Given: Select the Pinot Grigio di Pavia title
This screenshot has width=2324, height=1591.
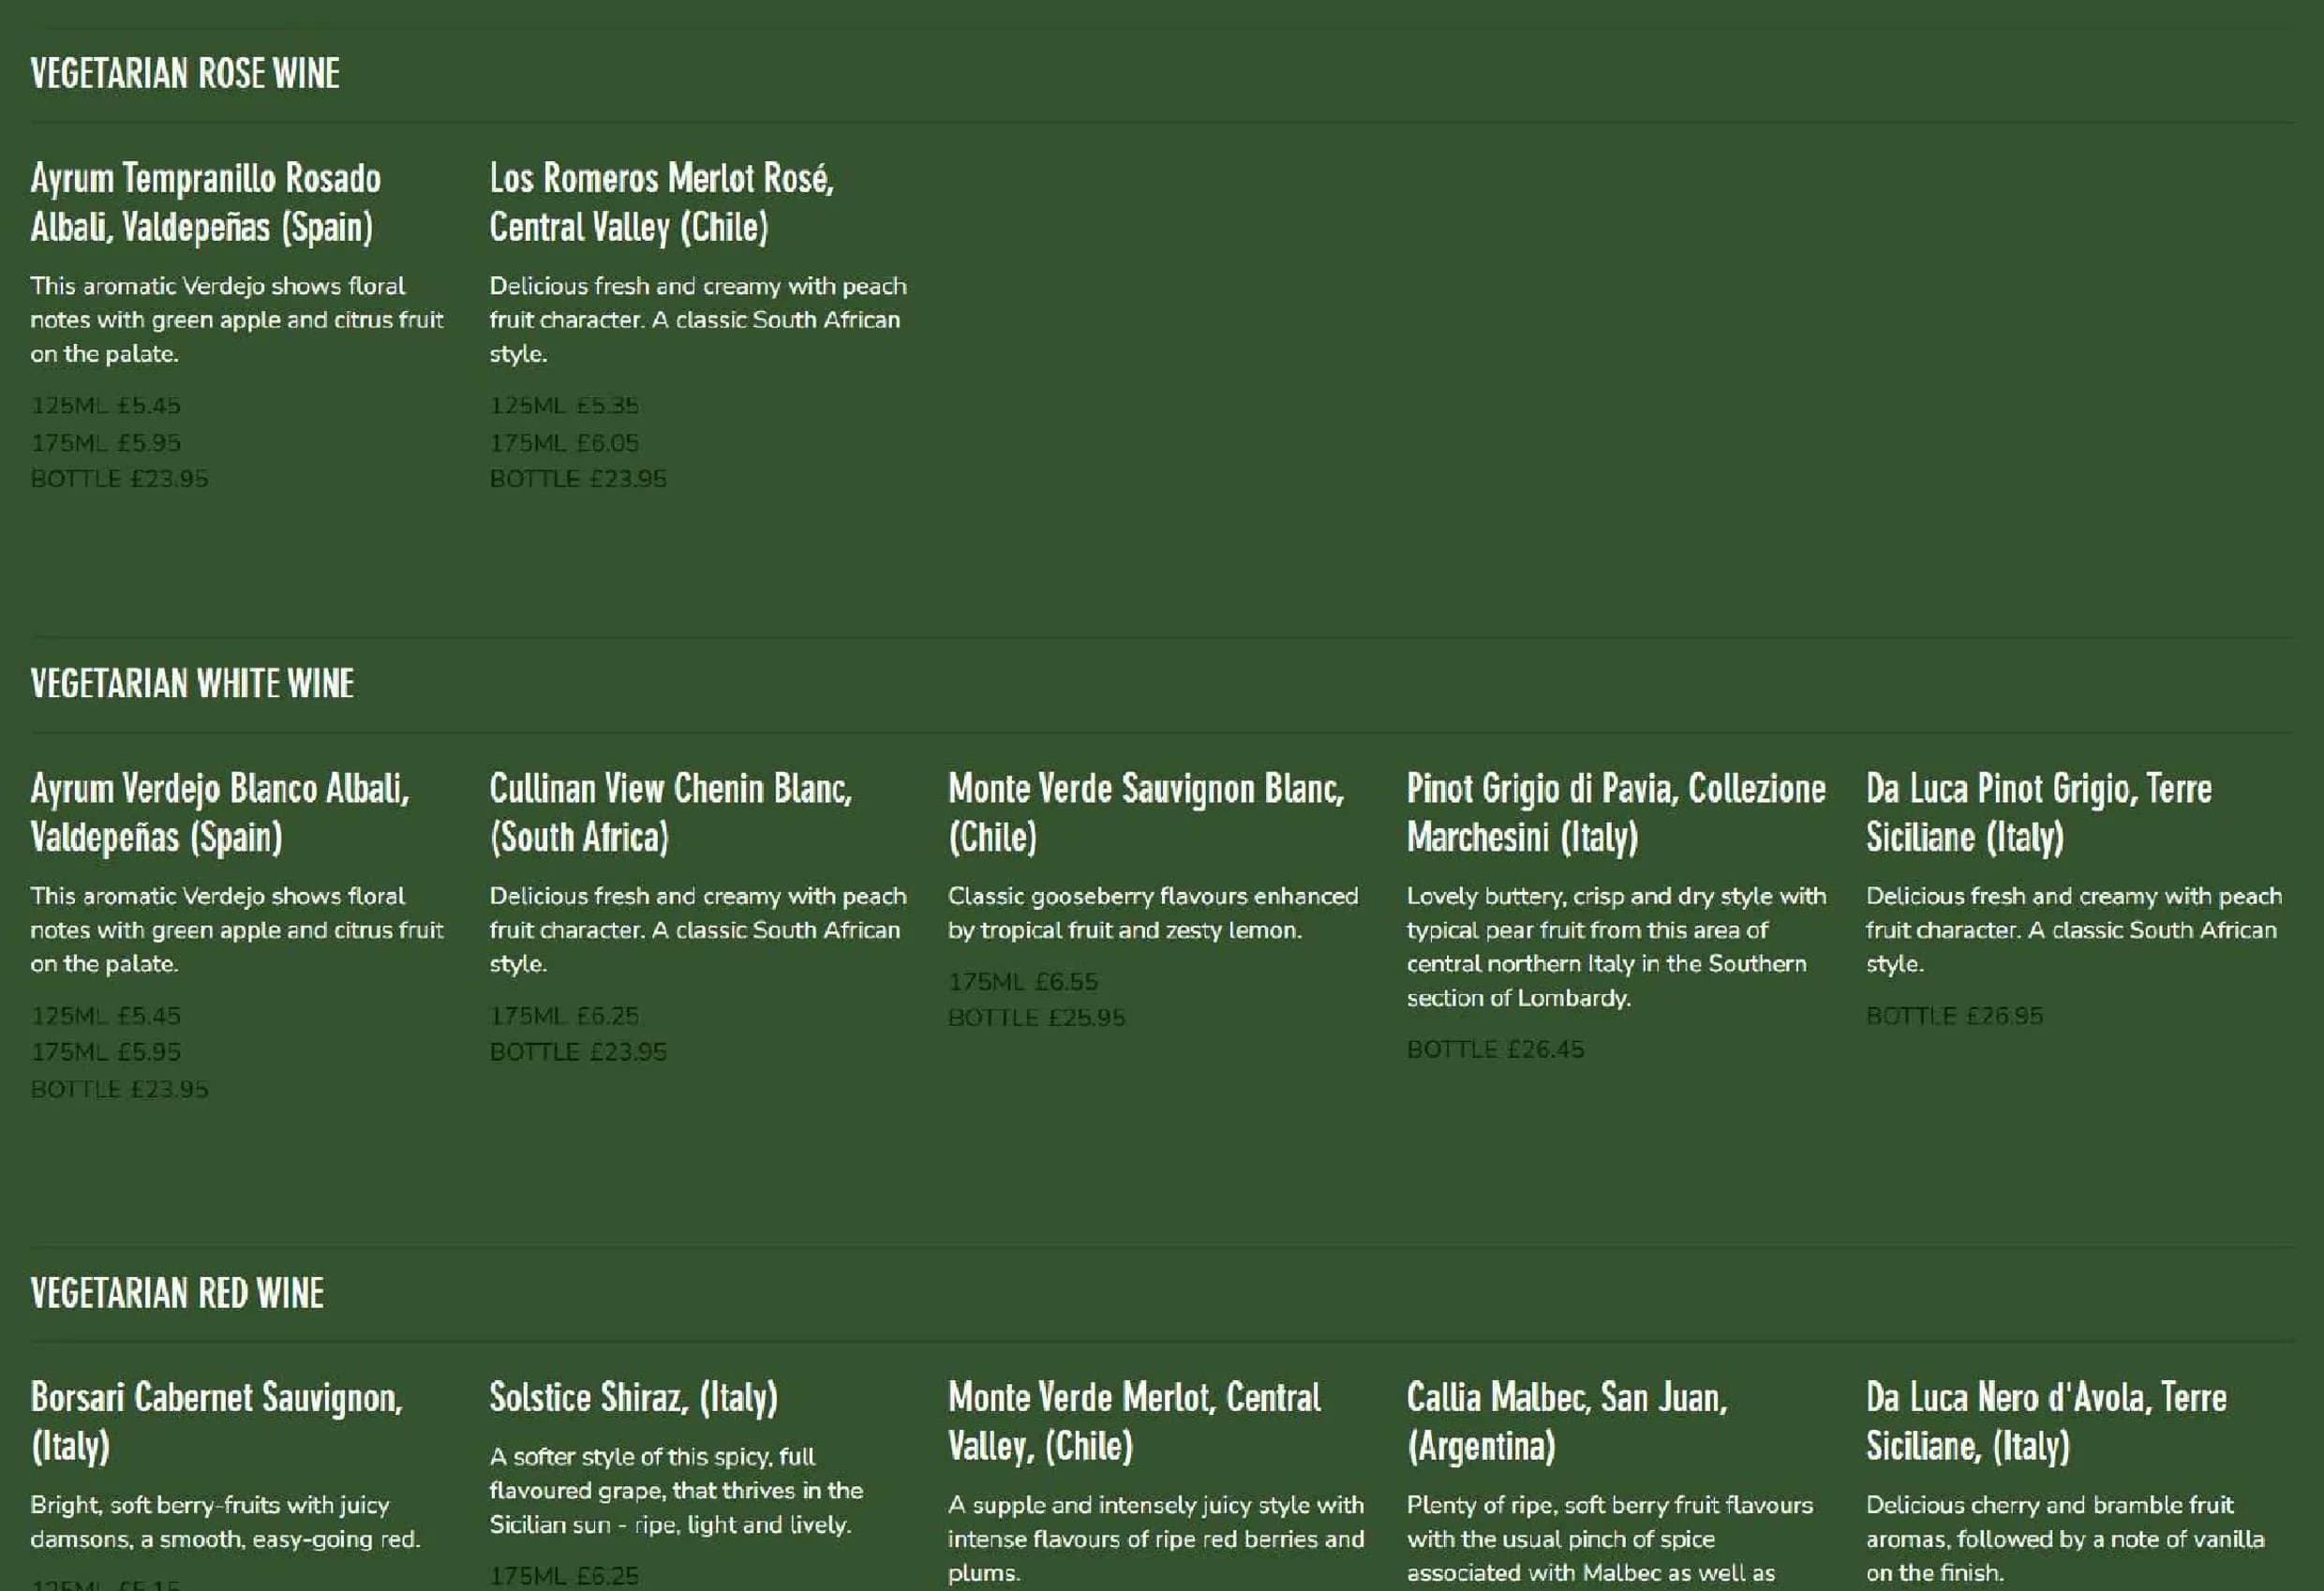Looking at the screenshot, I should pos(1617,813).
